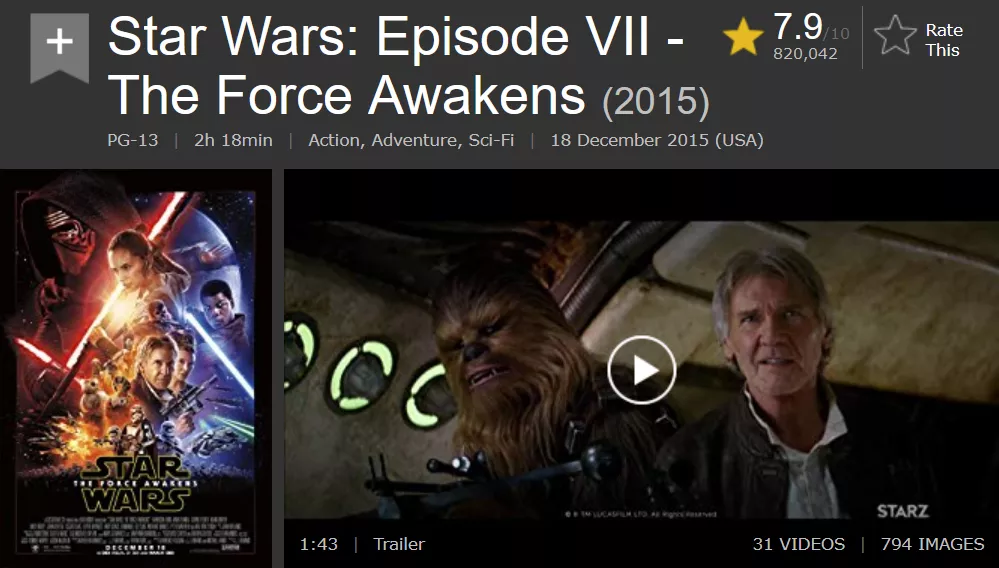Open the Adventure genre link

416,140
